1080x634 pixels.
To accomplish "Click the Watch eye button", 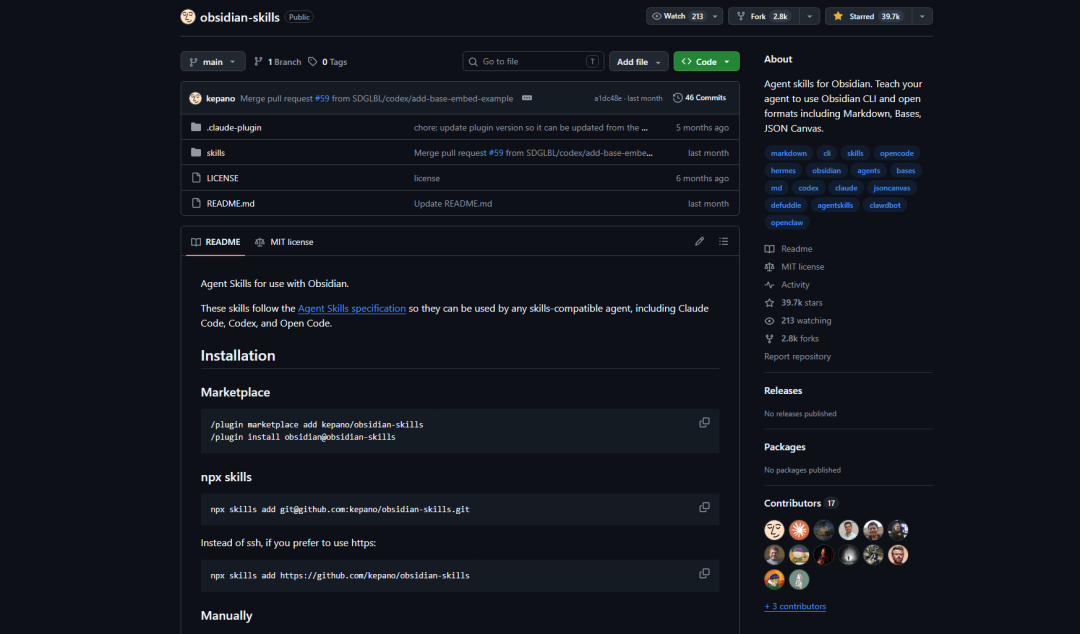I will [x=677, y=16].
